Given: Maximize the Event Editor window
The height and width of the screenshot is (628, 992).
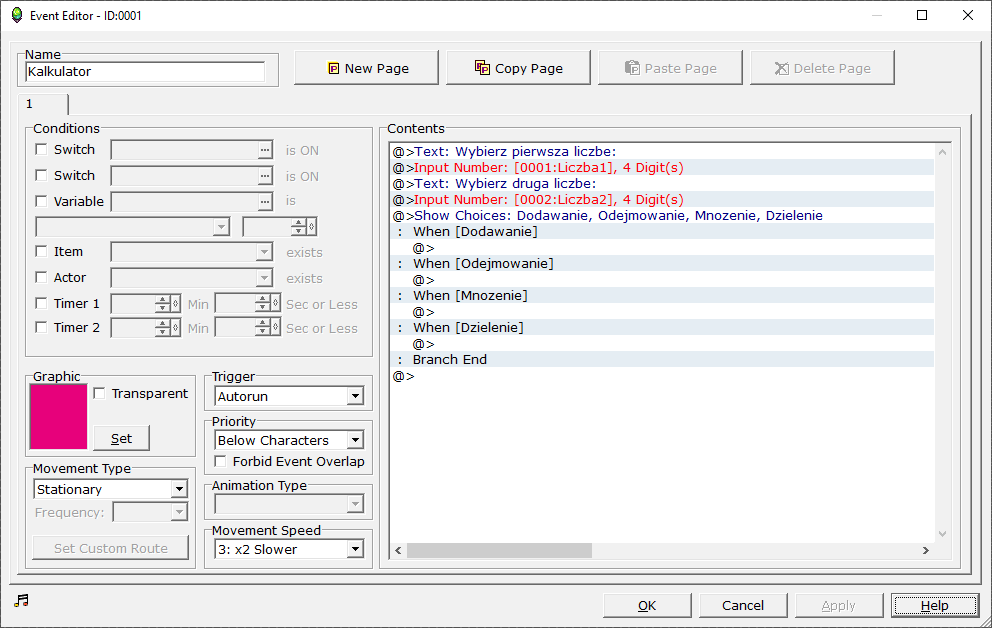Looking at the screenshot, I should tap(922, 15).
